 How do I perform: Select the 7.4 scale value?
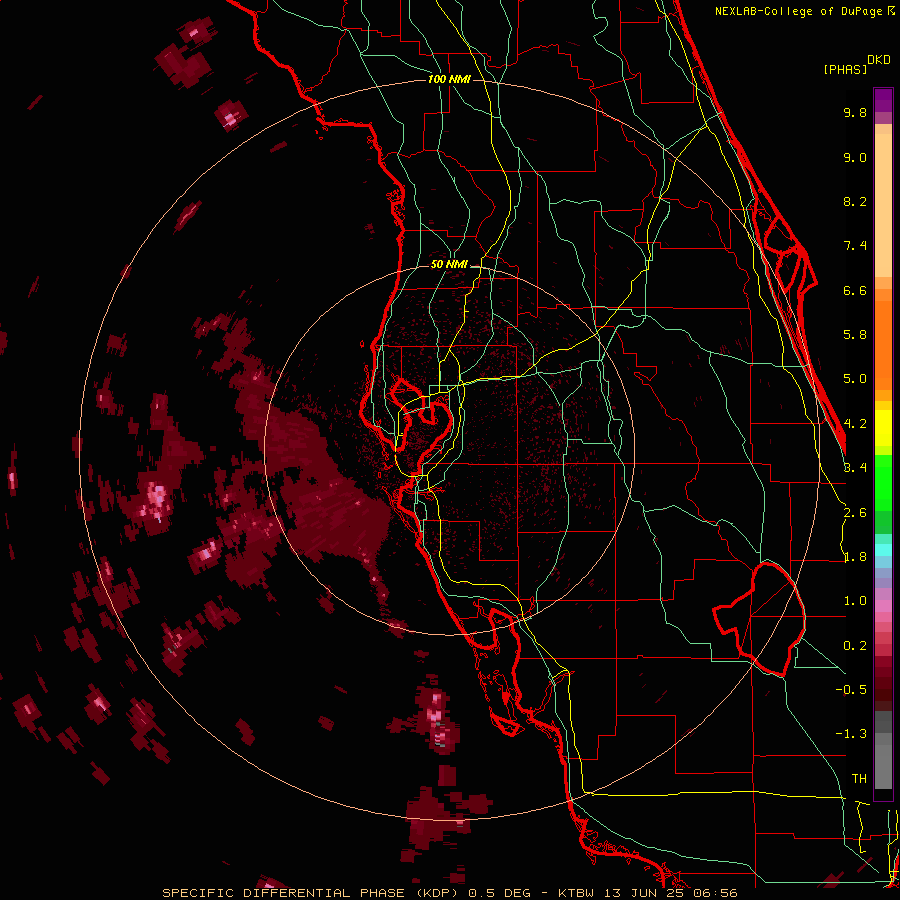coord(855,246)
